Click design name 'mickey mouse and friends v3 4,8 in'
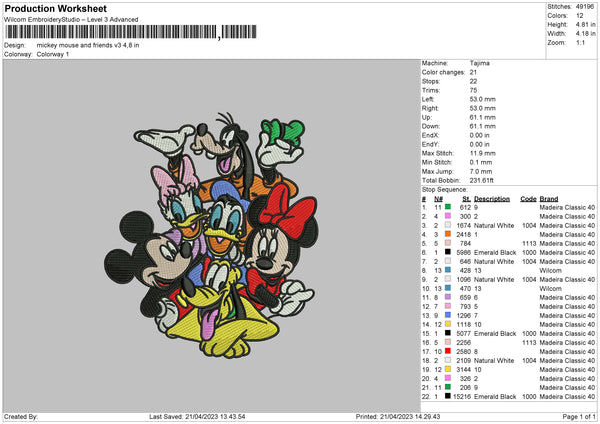The image size is (600, 424). point(88,45)
